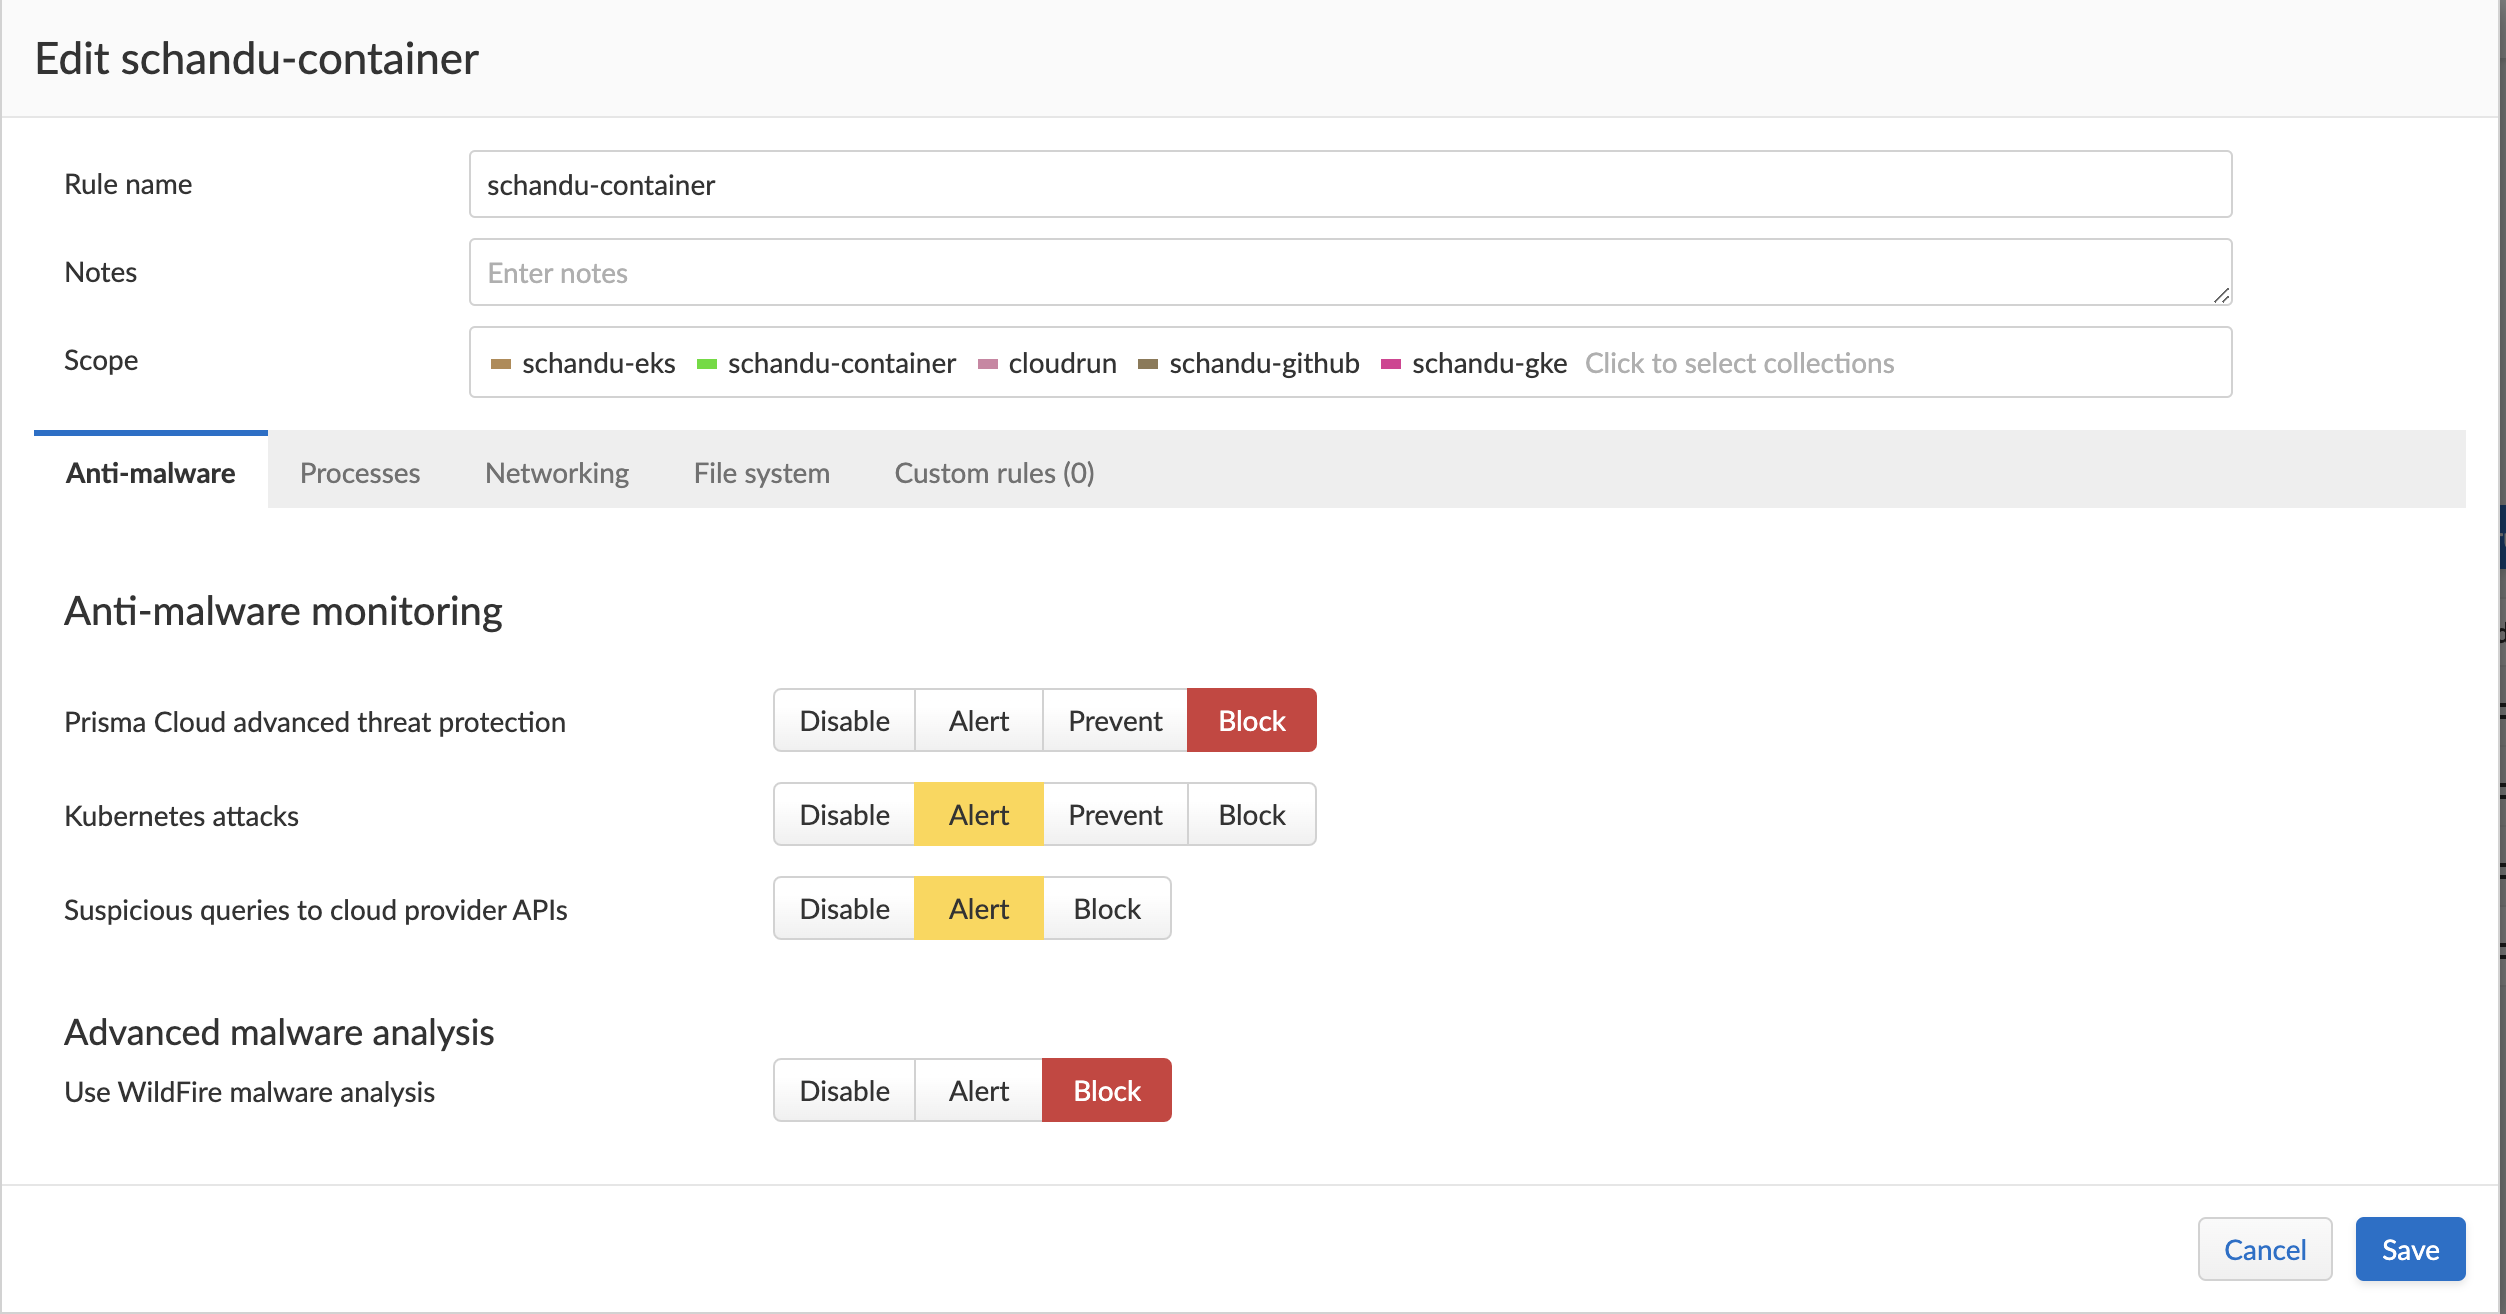Toggle Alert for Prisma Cloud advanced threat protection
Viewport: 2506px width, 1314px height.
point(978,721)
